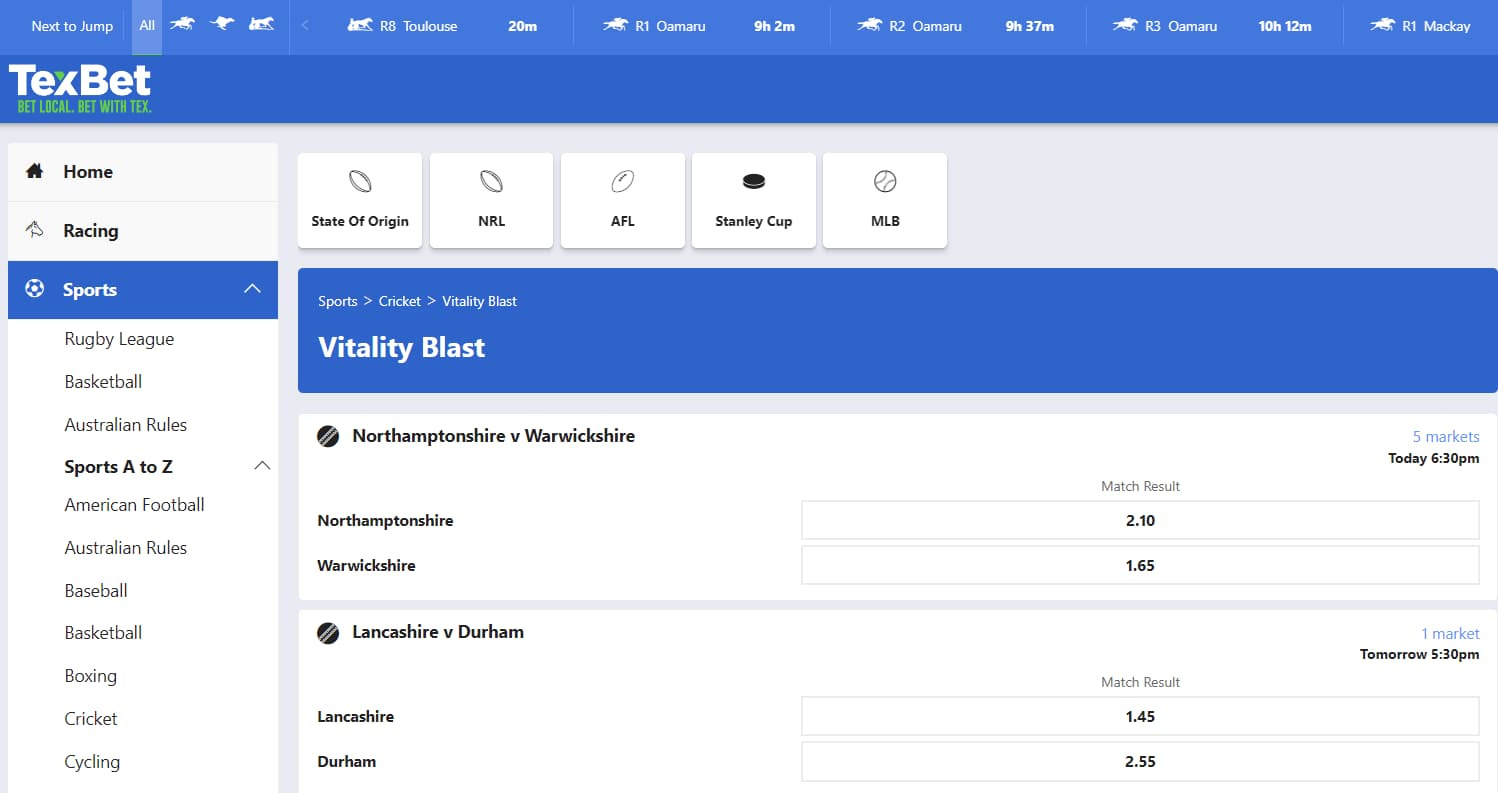Open Home in the sidebar
Viewport: 1498px width, 793px height.
(143, 172)
